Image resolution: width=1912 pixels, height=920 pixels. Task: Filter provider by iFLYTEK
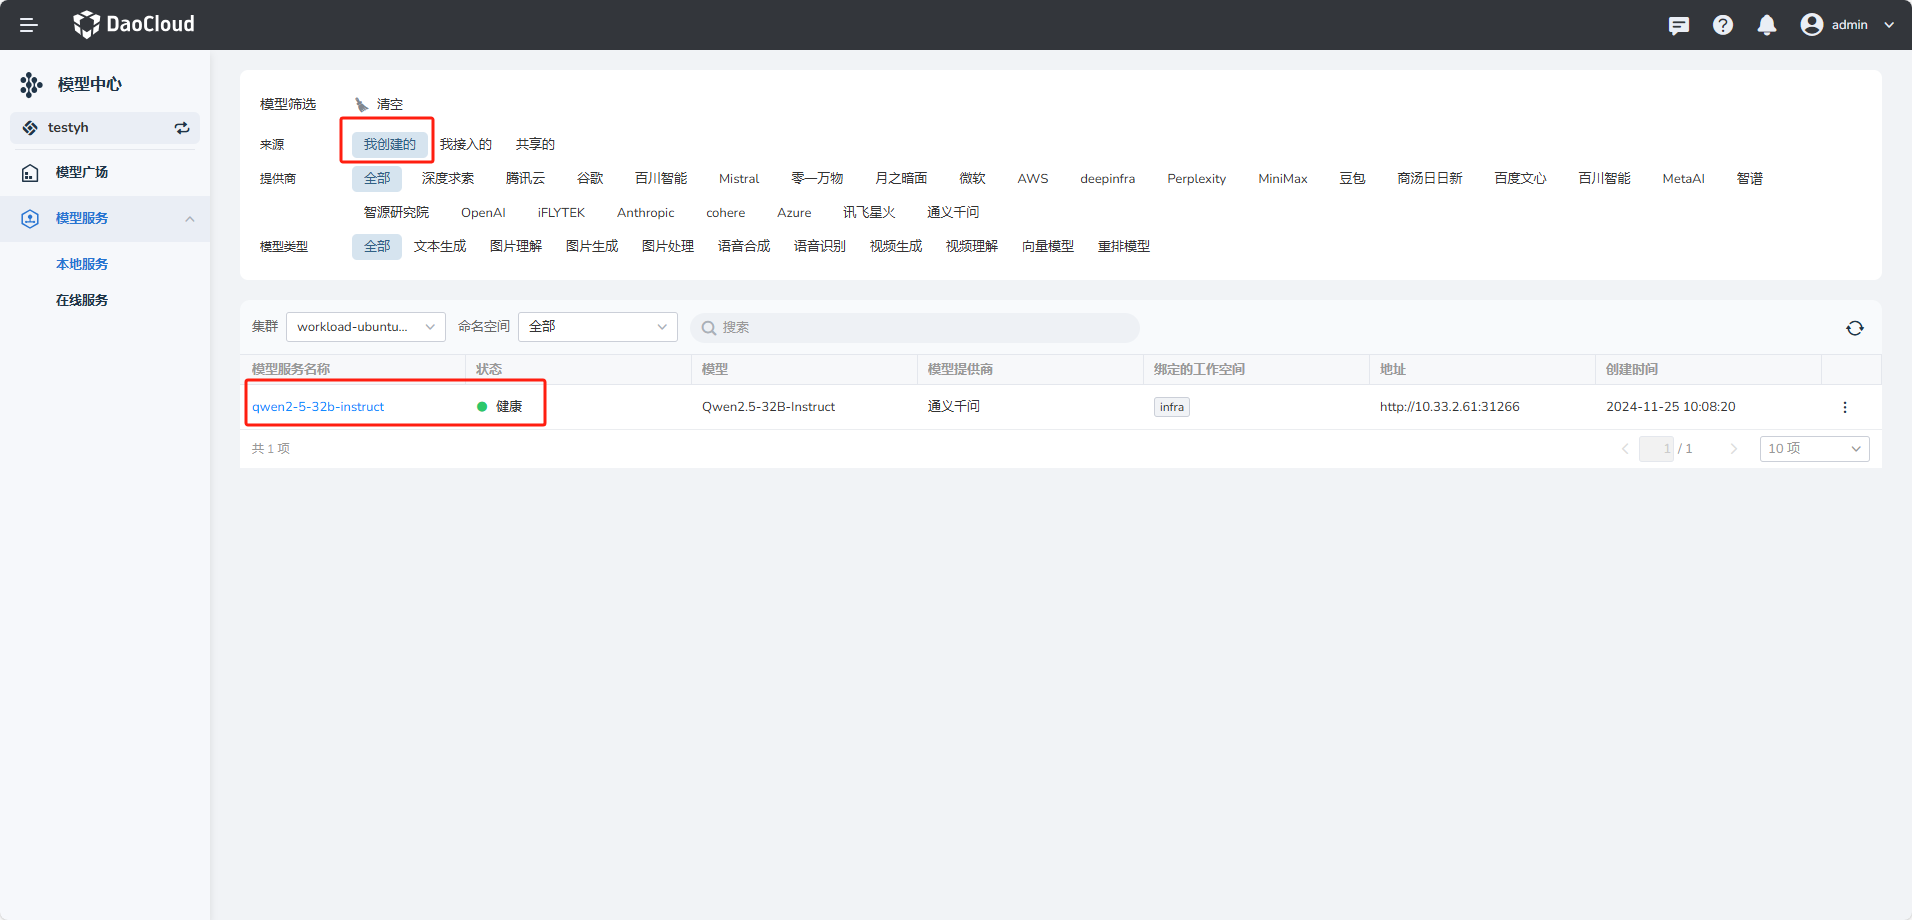(x=561, y=213)
